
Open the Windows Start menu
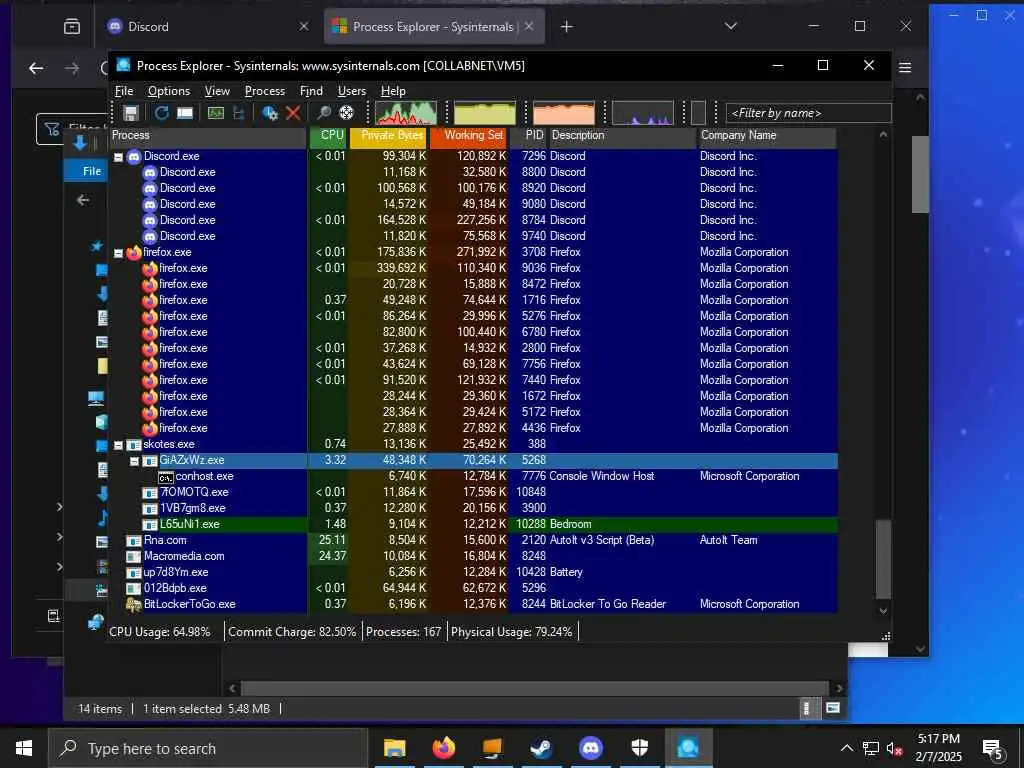24,748
